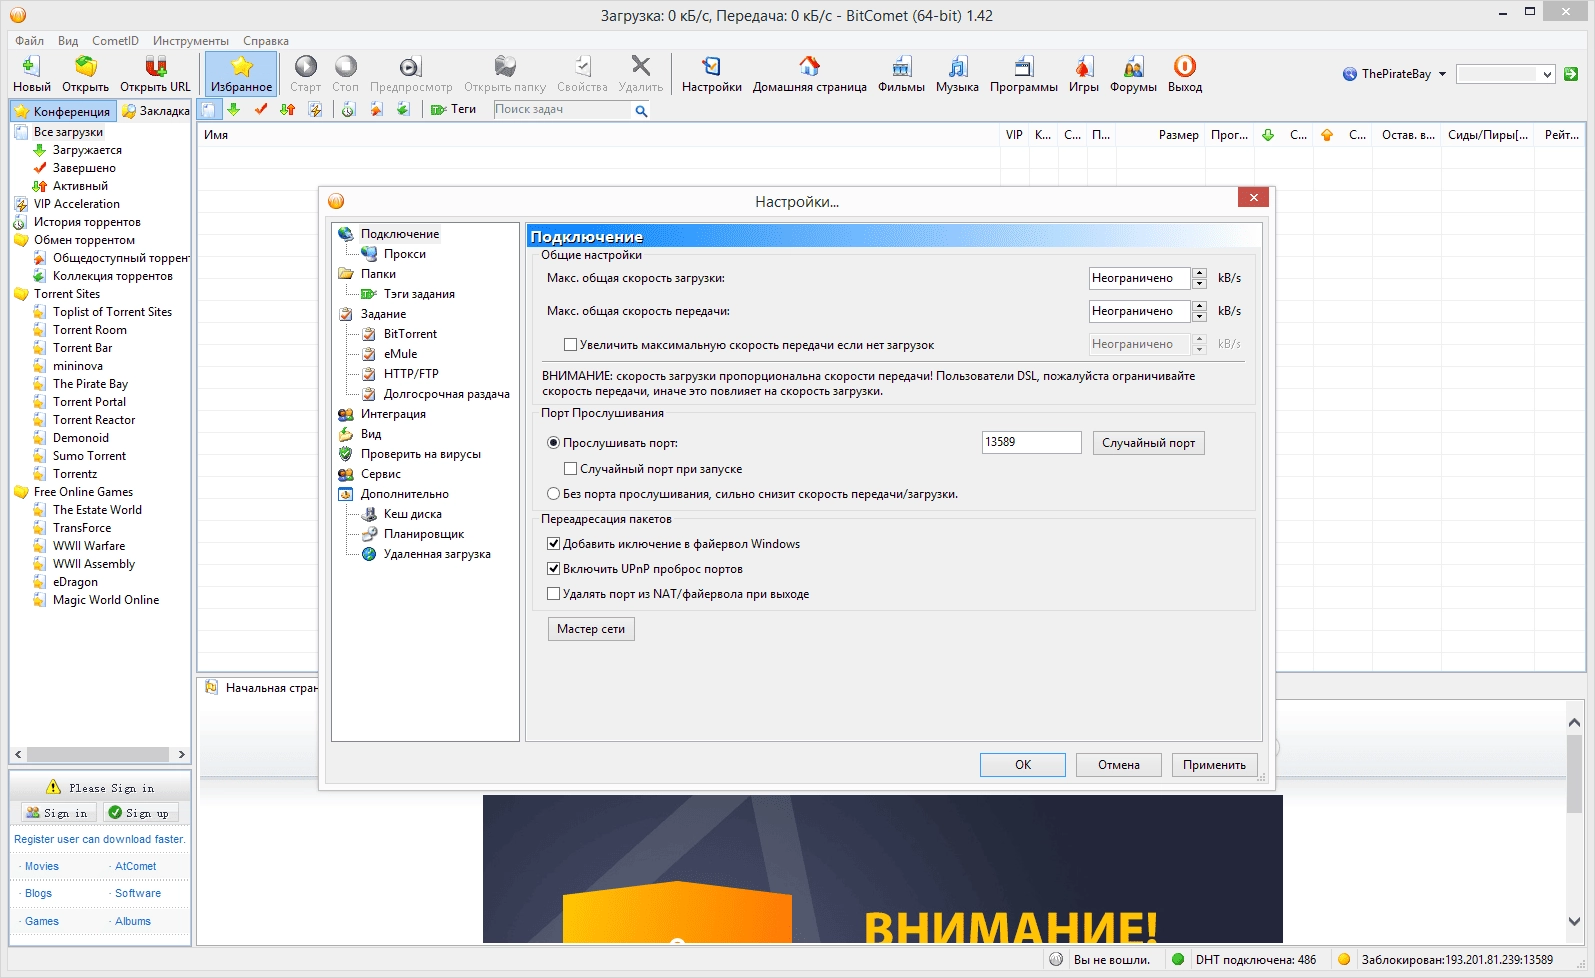Image resolution: width=1595 pixels, height=978 pixels.
Task: Open the Программы toolbar icon
Action: (x=1023, y=74)
